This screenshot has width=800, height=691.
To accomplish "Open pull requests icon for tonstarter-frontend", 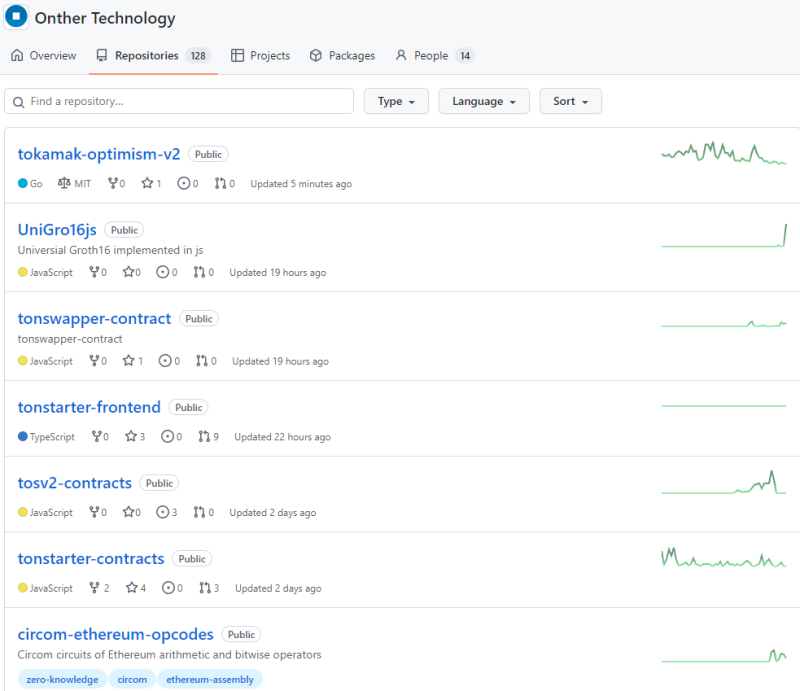I will (204, 436).
